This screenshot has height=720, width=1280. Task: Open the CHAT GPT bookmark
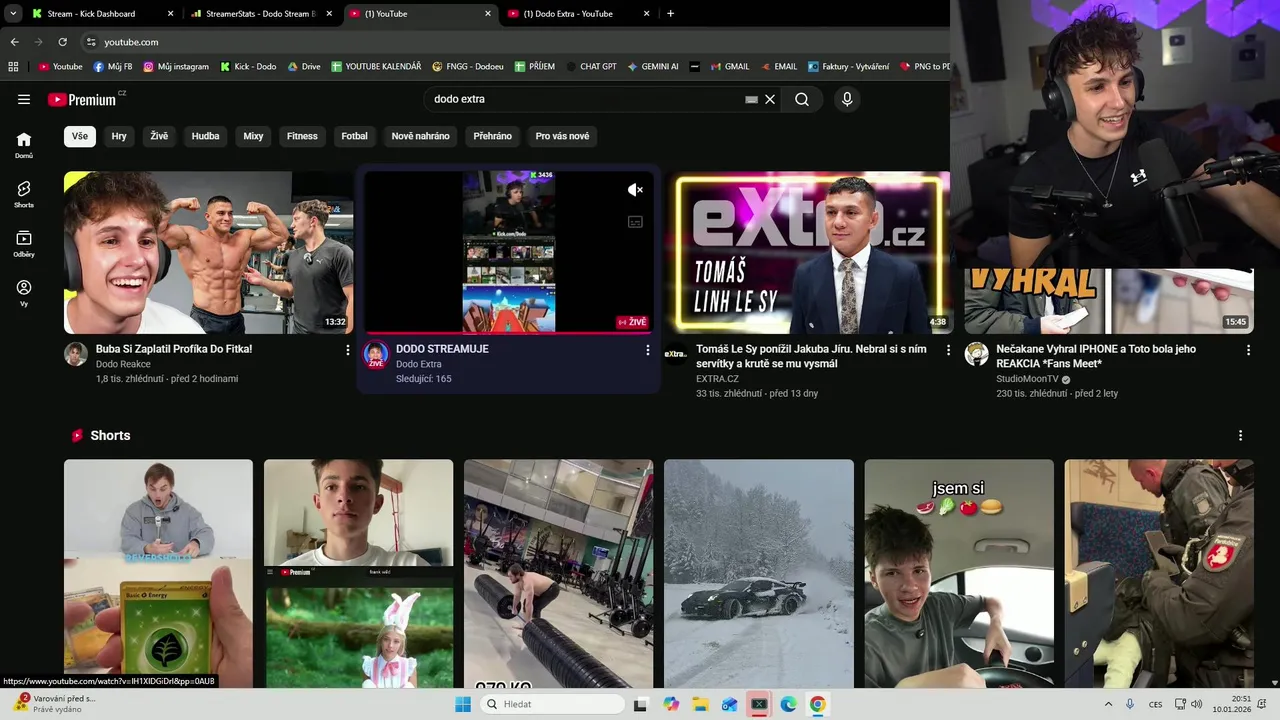point(591,67)
